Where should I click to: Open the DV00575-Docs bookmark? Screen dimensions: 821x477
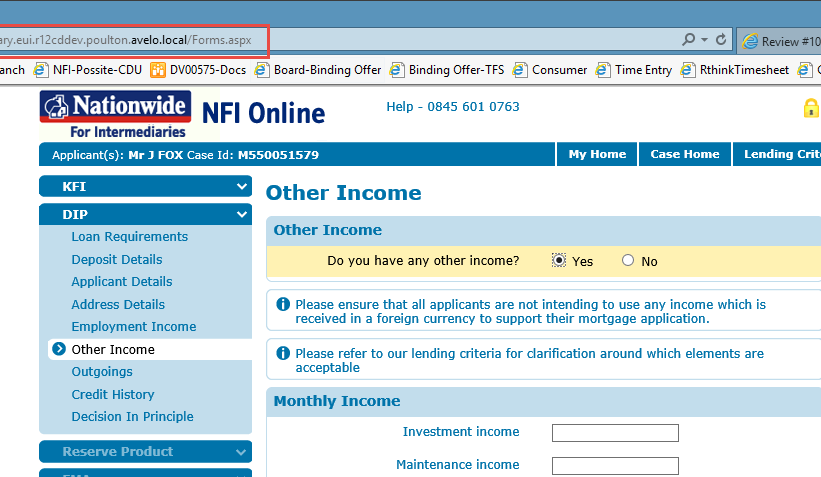(198, 70)
